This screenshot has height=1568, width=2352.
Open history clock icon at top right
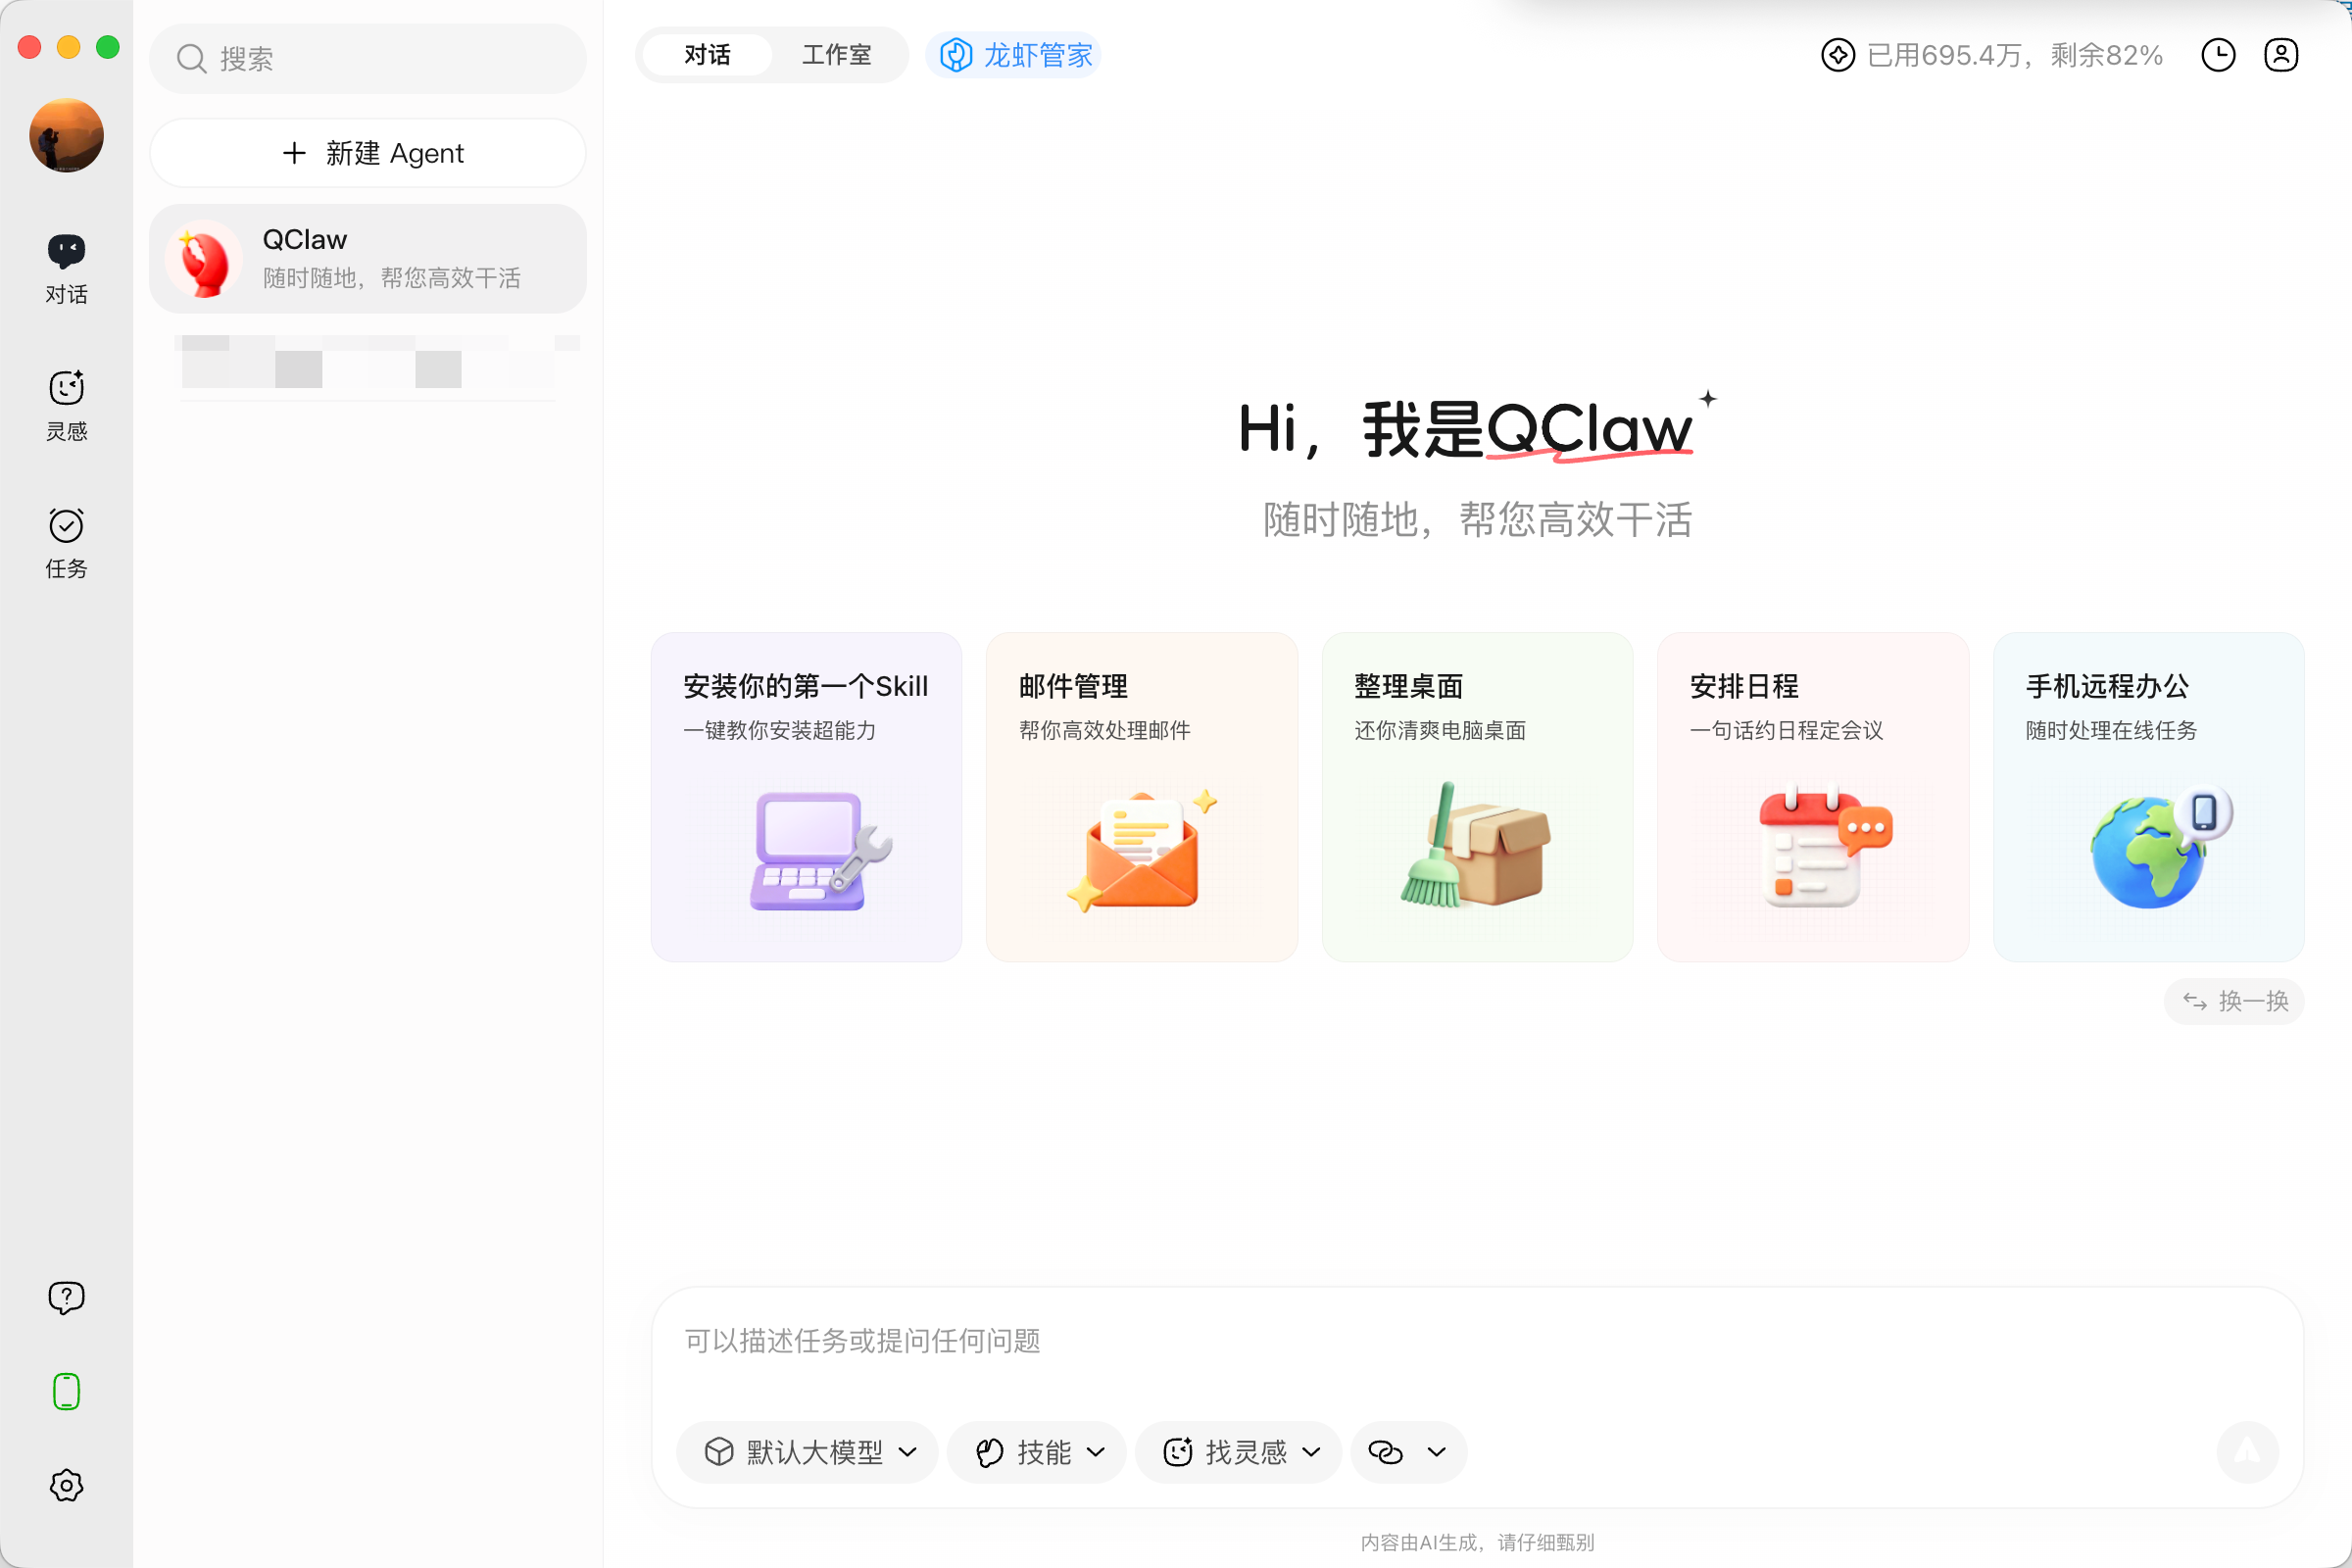coord(2218,55)
